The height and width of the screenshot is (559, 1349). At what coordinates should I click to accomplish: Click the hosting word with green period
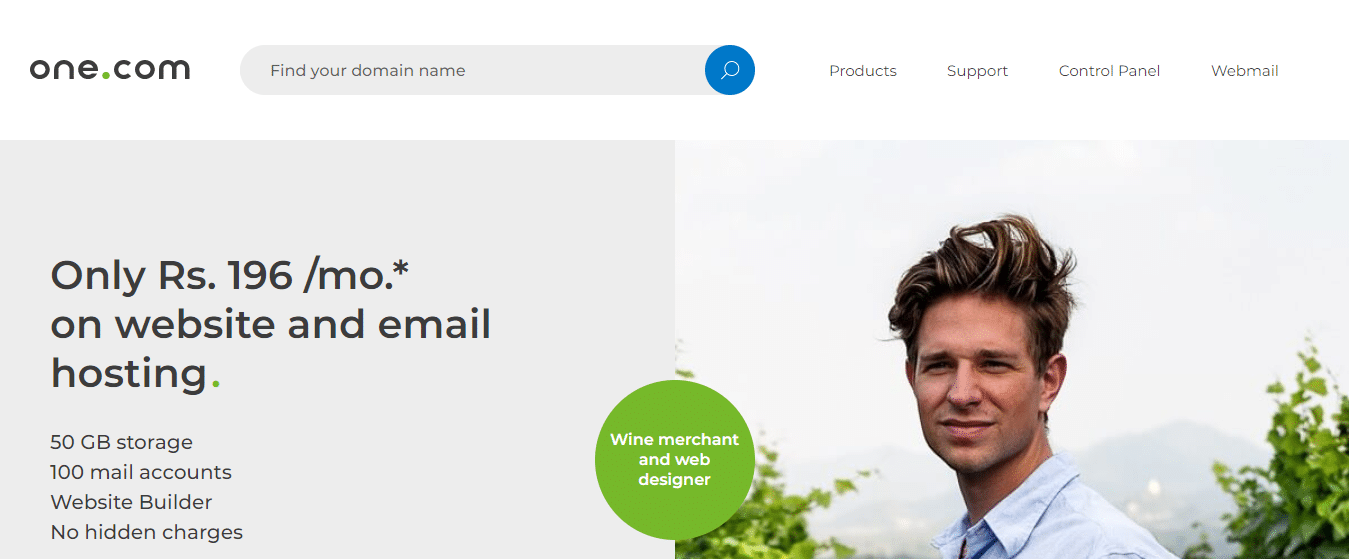(135, 374)
